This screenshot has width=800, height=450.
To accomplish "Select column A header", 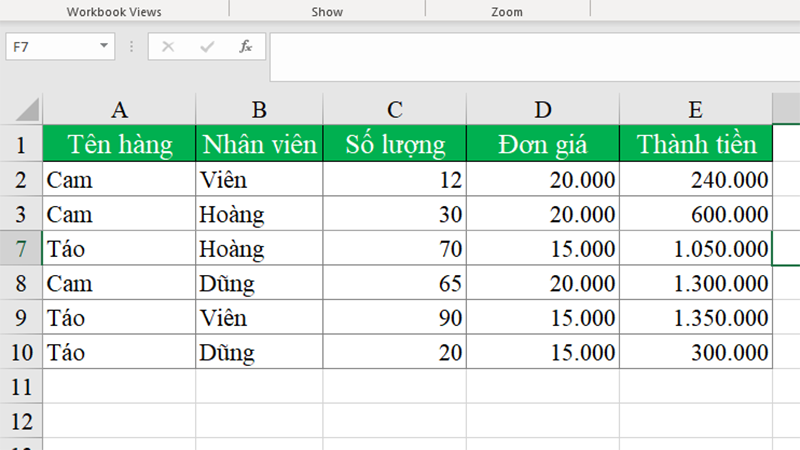I will point(119,109).
